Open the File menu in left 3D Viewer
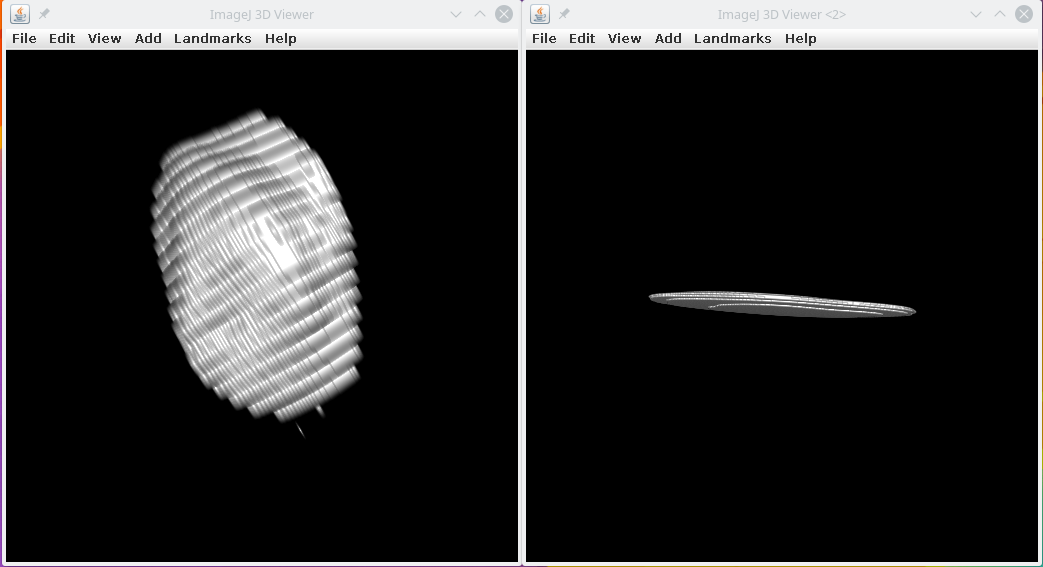This screenshot has width=1043, height=567. 24,38
